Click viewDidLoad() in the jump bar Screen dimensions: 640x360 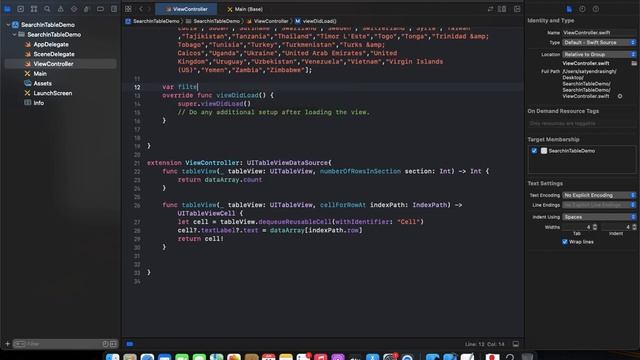(316, 21)
